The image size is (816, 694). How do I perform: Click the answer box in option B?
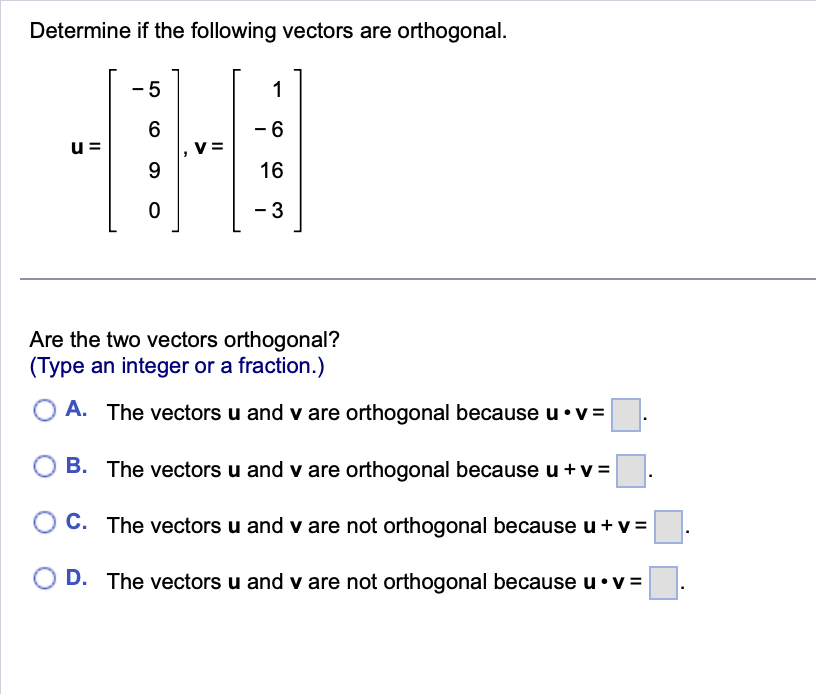click(629, 472)
